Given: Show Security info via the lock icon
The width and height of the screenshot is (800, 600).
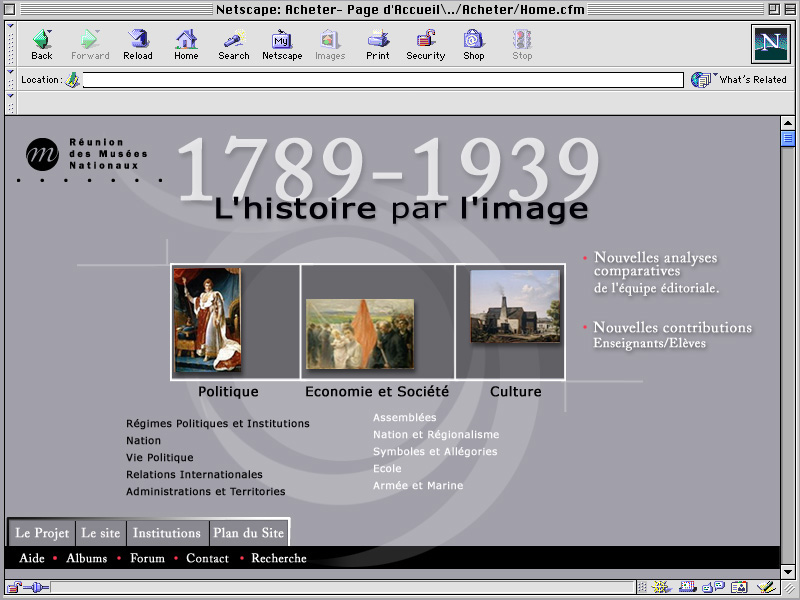Looking at the screenshot, I should click(425, 44).
